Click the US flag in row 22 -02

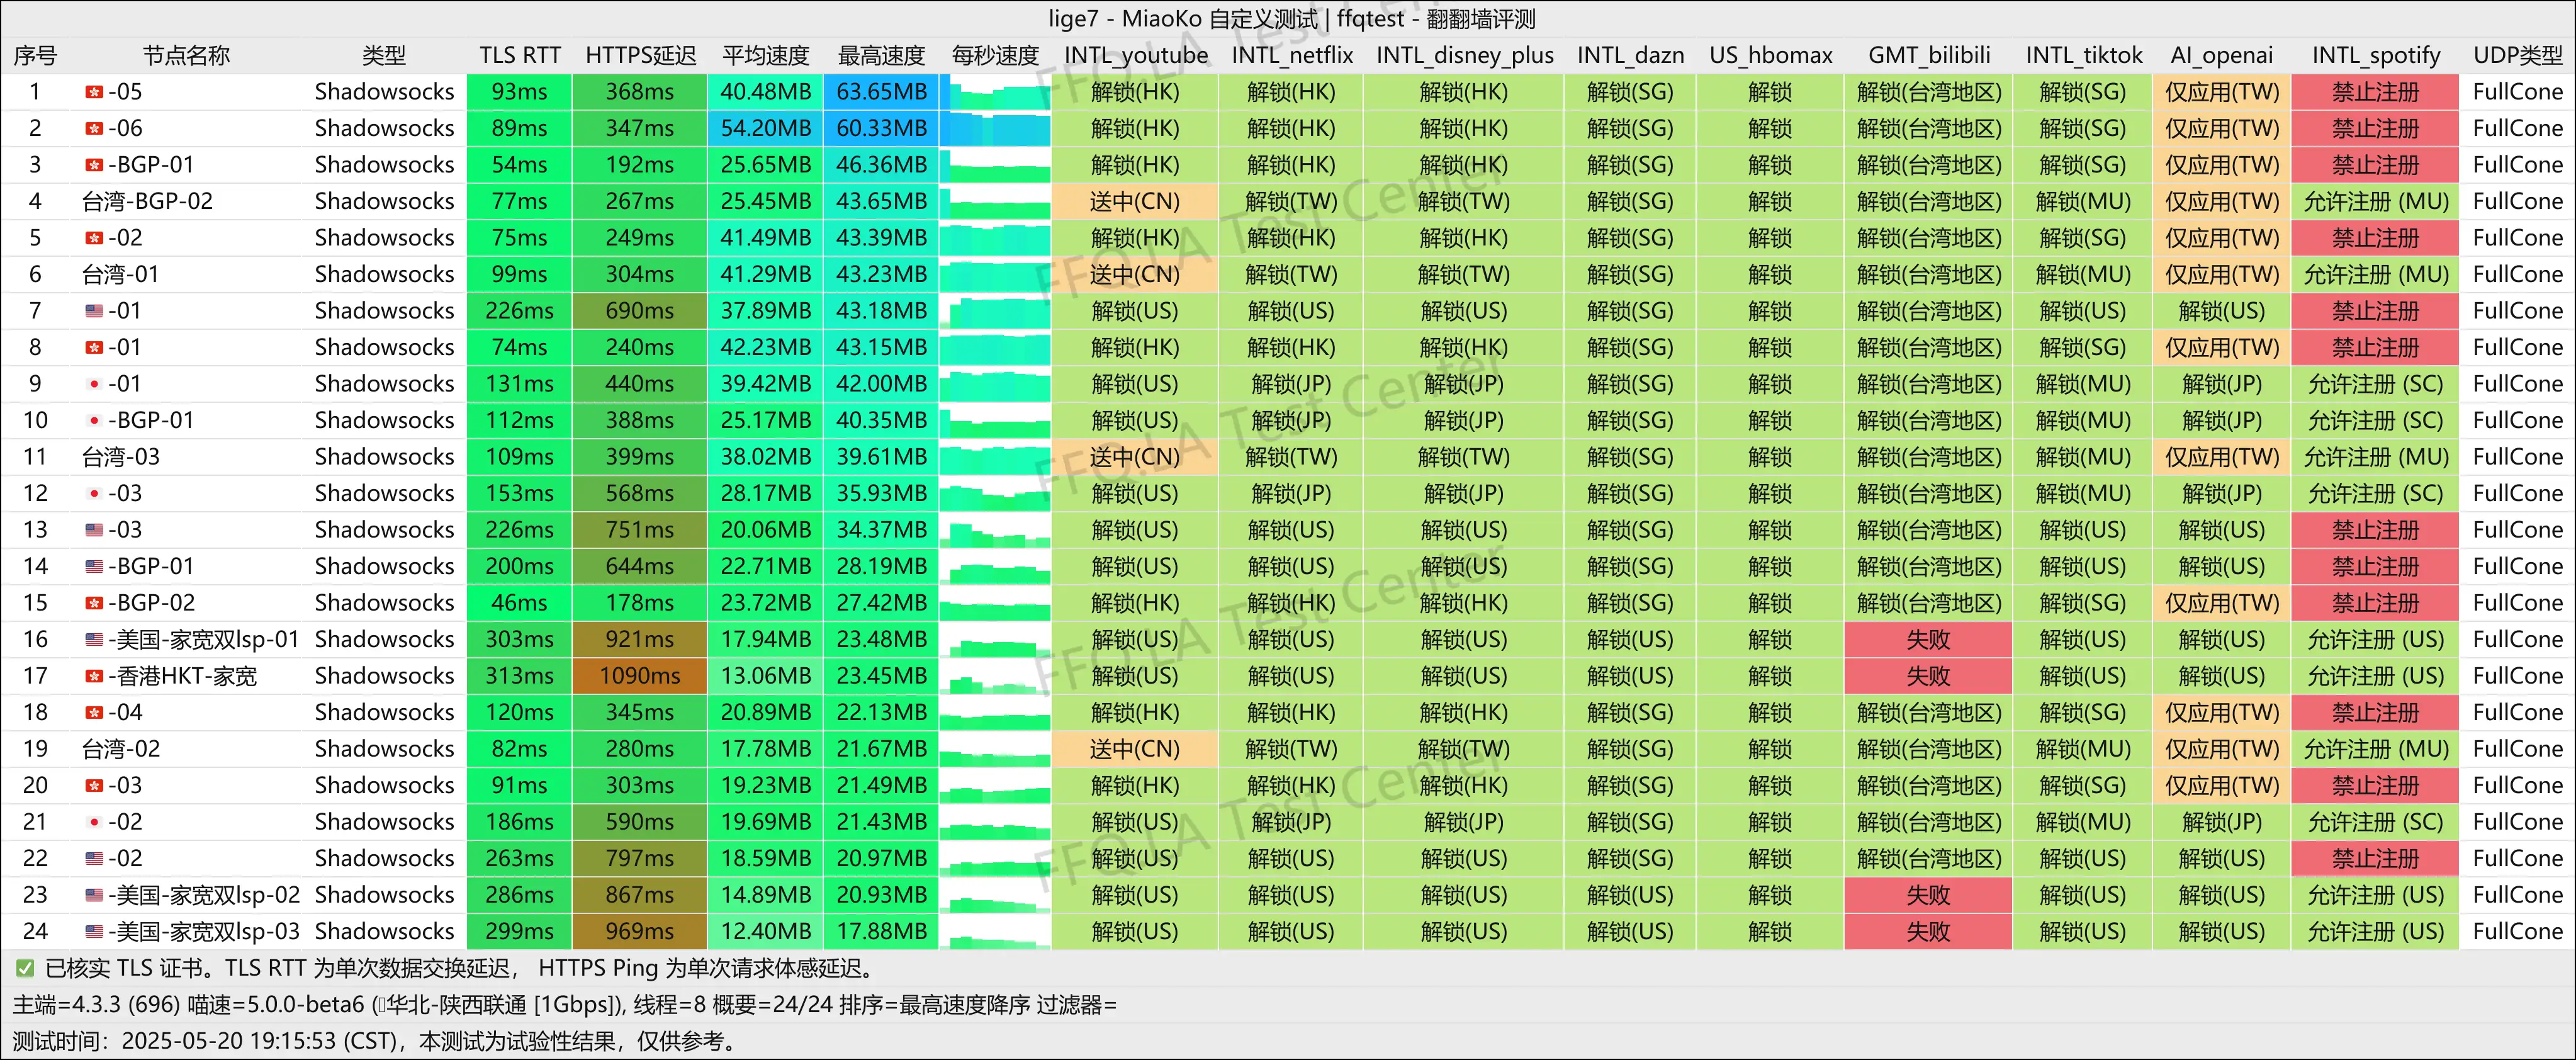tap(94, 858)
